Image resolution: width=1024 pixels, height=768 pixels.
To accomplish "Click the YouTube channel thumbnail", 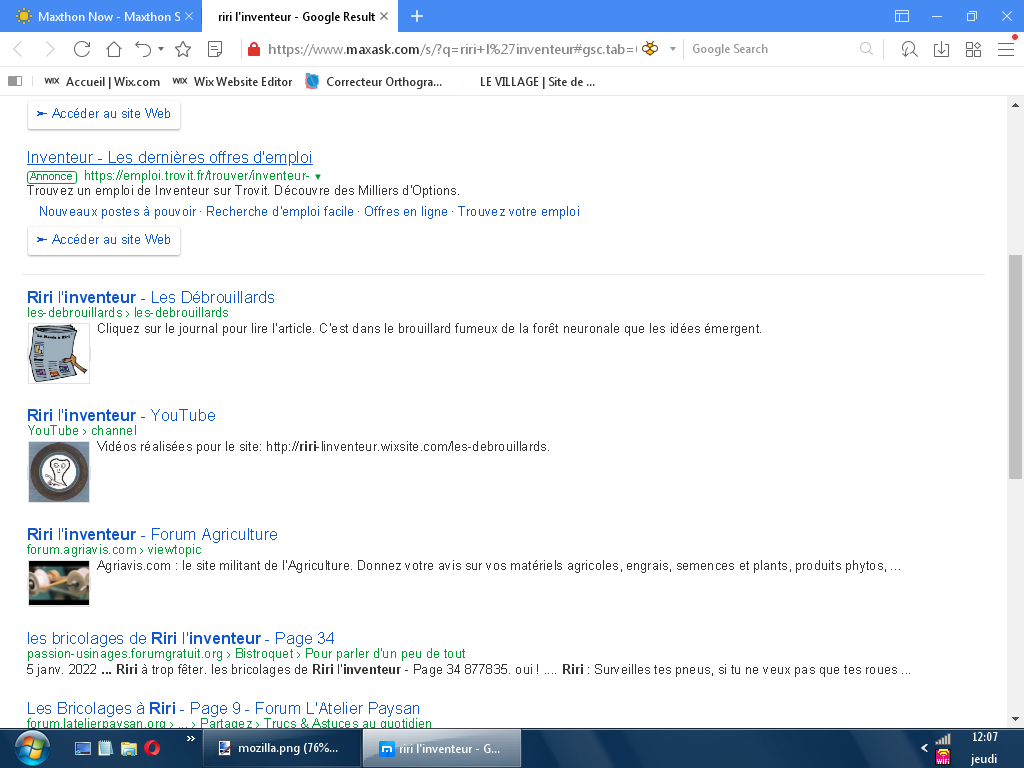I will coord(59,472).
